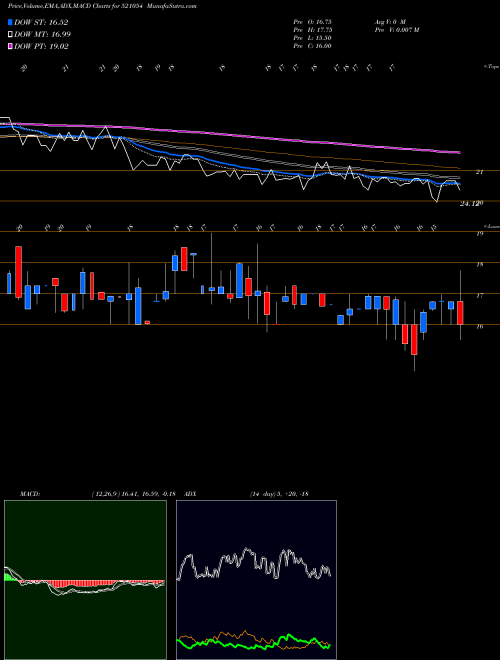This screenshot has height=660, width=500.
Task: Click the tall red candlestick at the chart's left
Action: point(18,272)
